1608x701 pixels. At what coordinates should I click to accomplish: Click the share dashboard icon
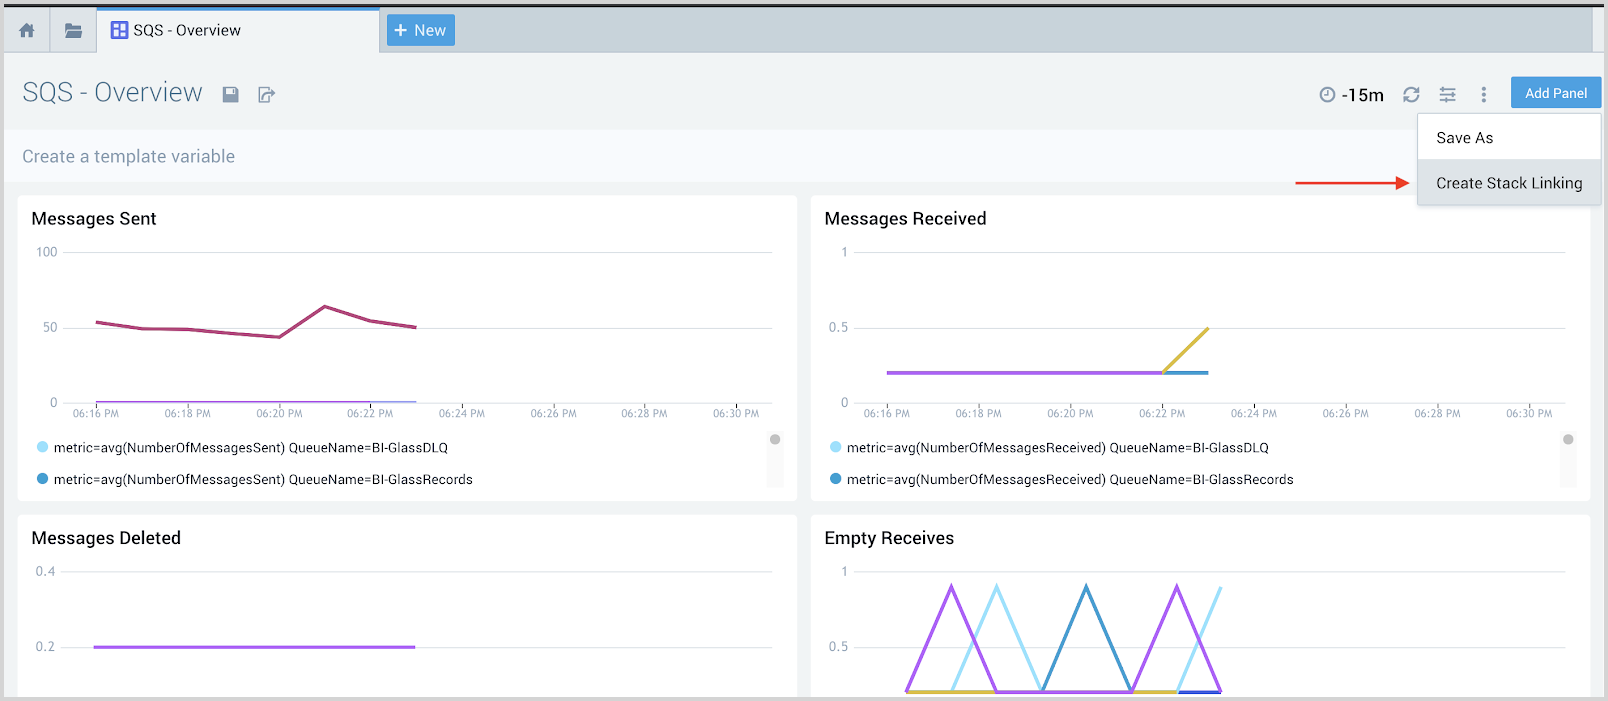tap(266, 94)
